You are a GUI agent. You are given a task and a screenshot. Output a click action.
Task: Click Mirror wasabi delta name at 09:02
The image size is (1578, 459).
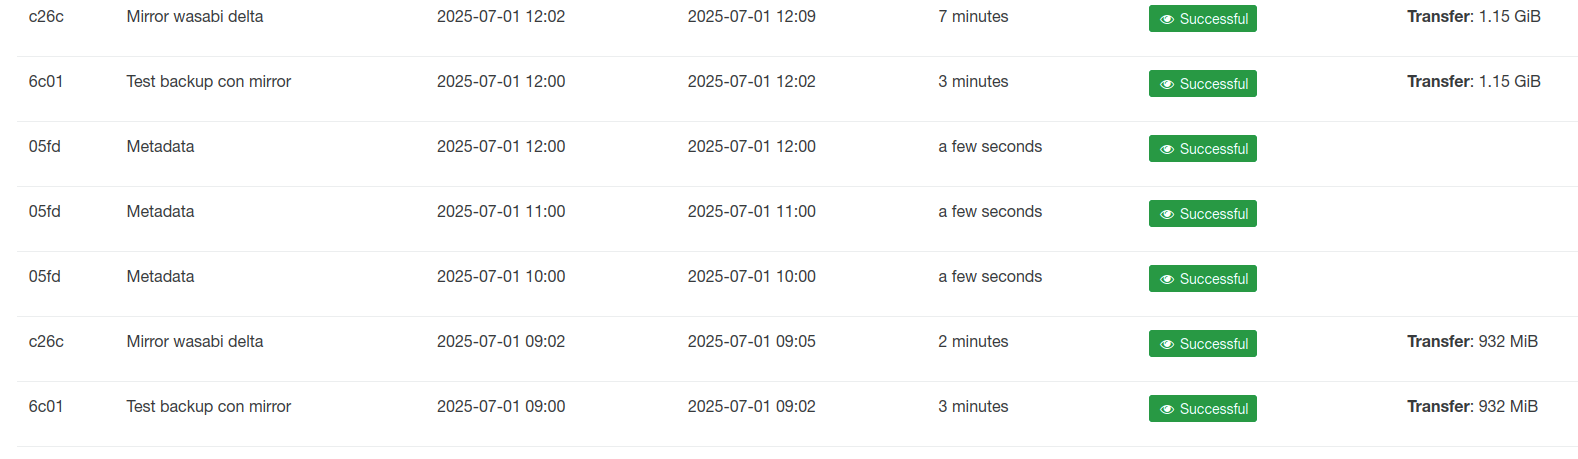pos(195,342)
